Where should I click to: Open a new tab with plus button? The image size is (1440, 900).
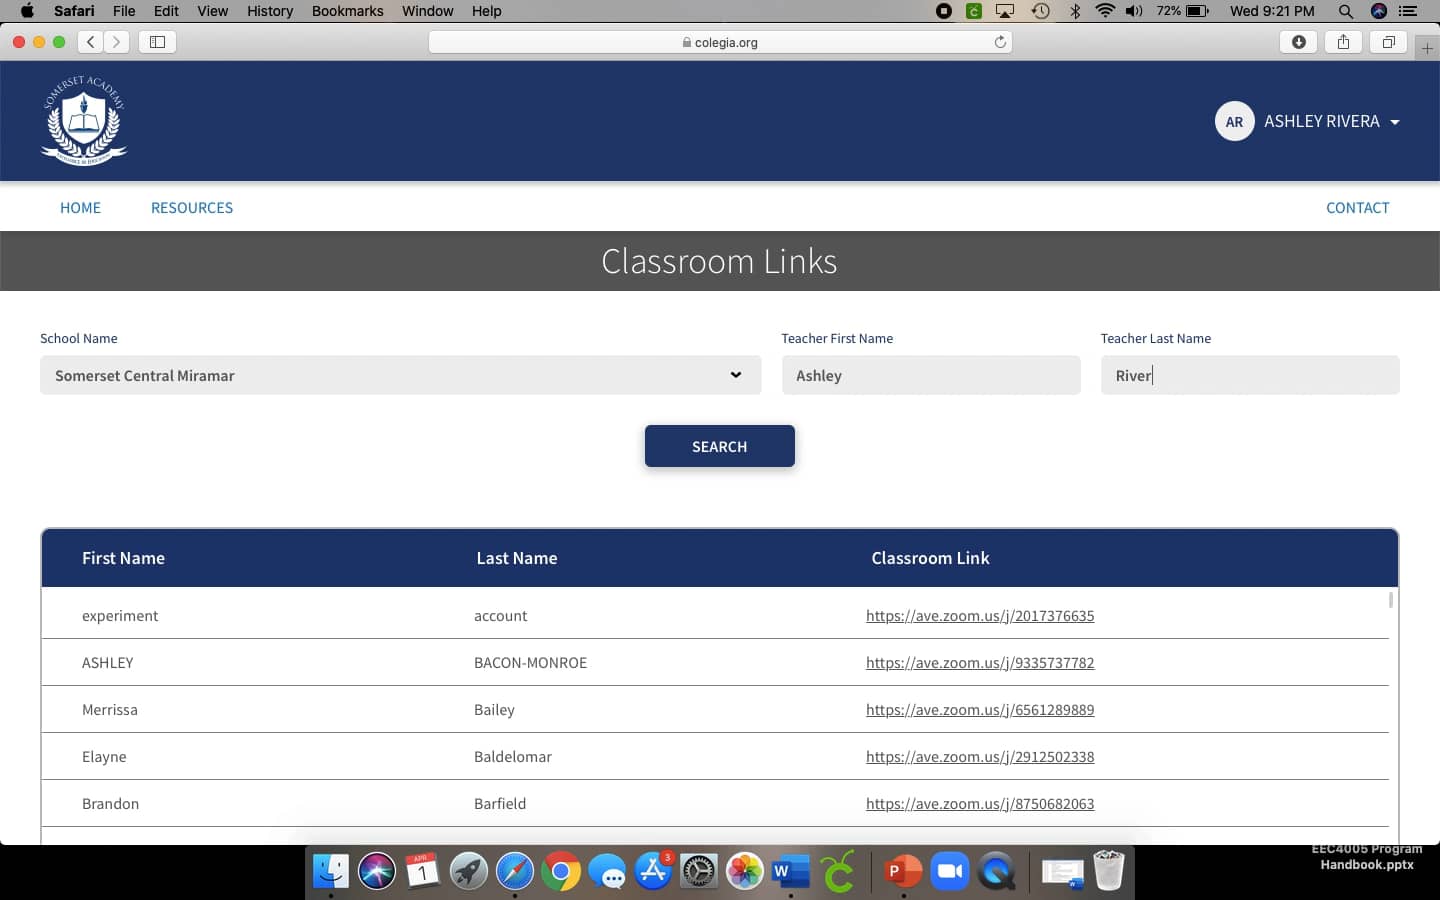[1427, 48]
